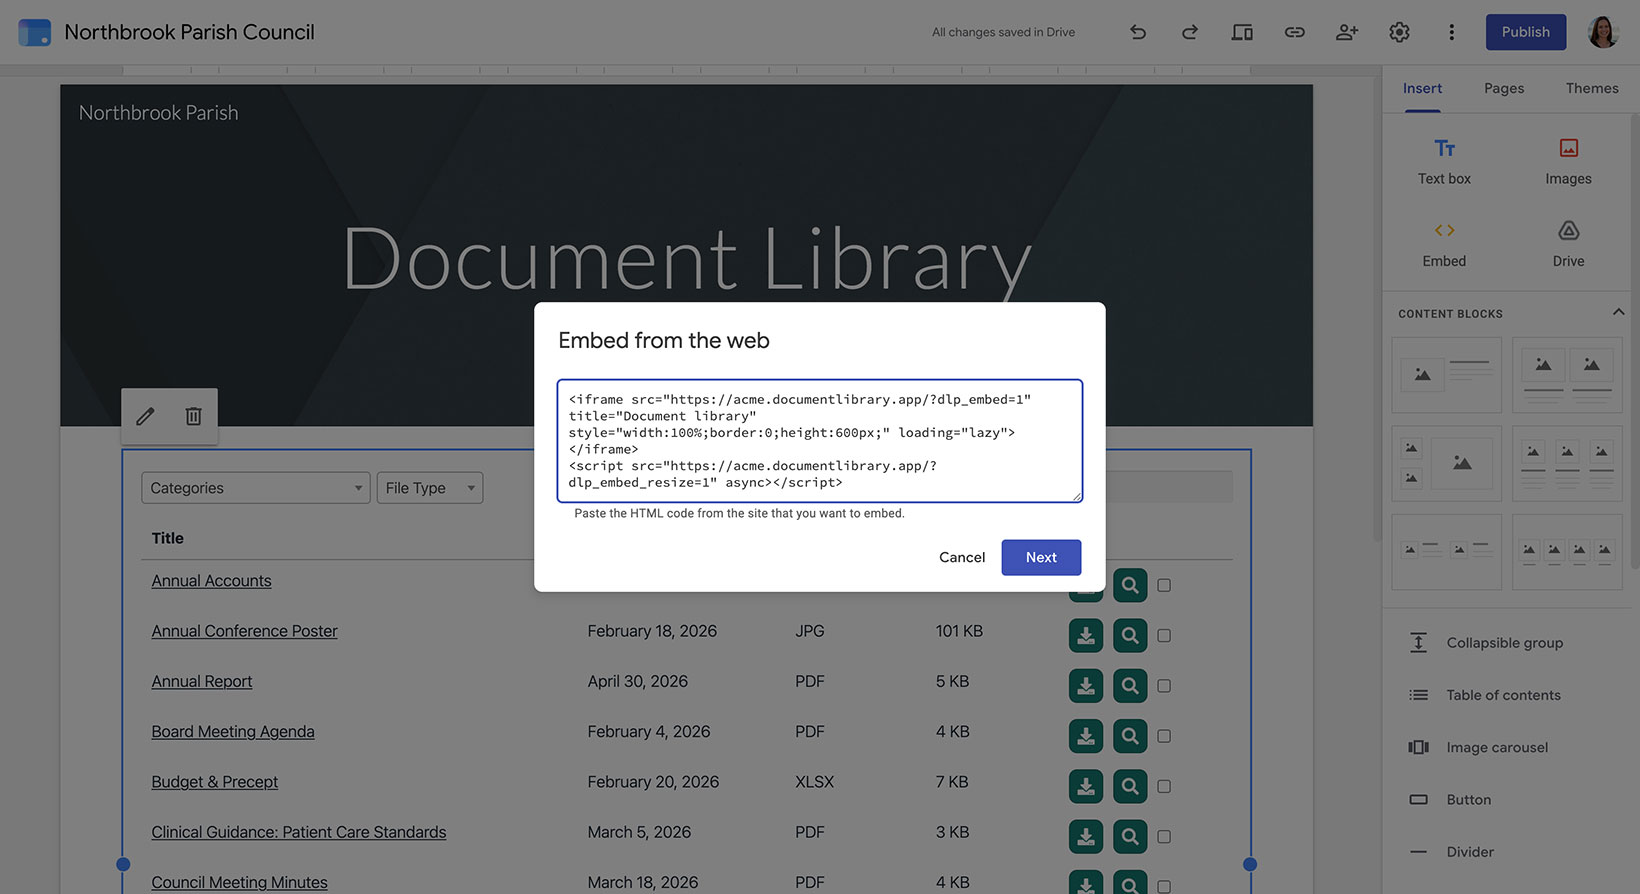
Task: Preview the Annual Conference Poster file
Action: point(1130,635)
